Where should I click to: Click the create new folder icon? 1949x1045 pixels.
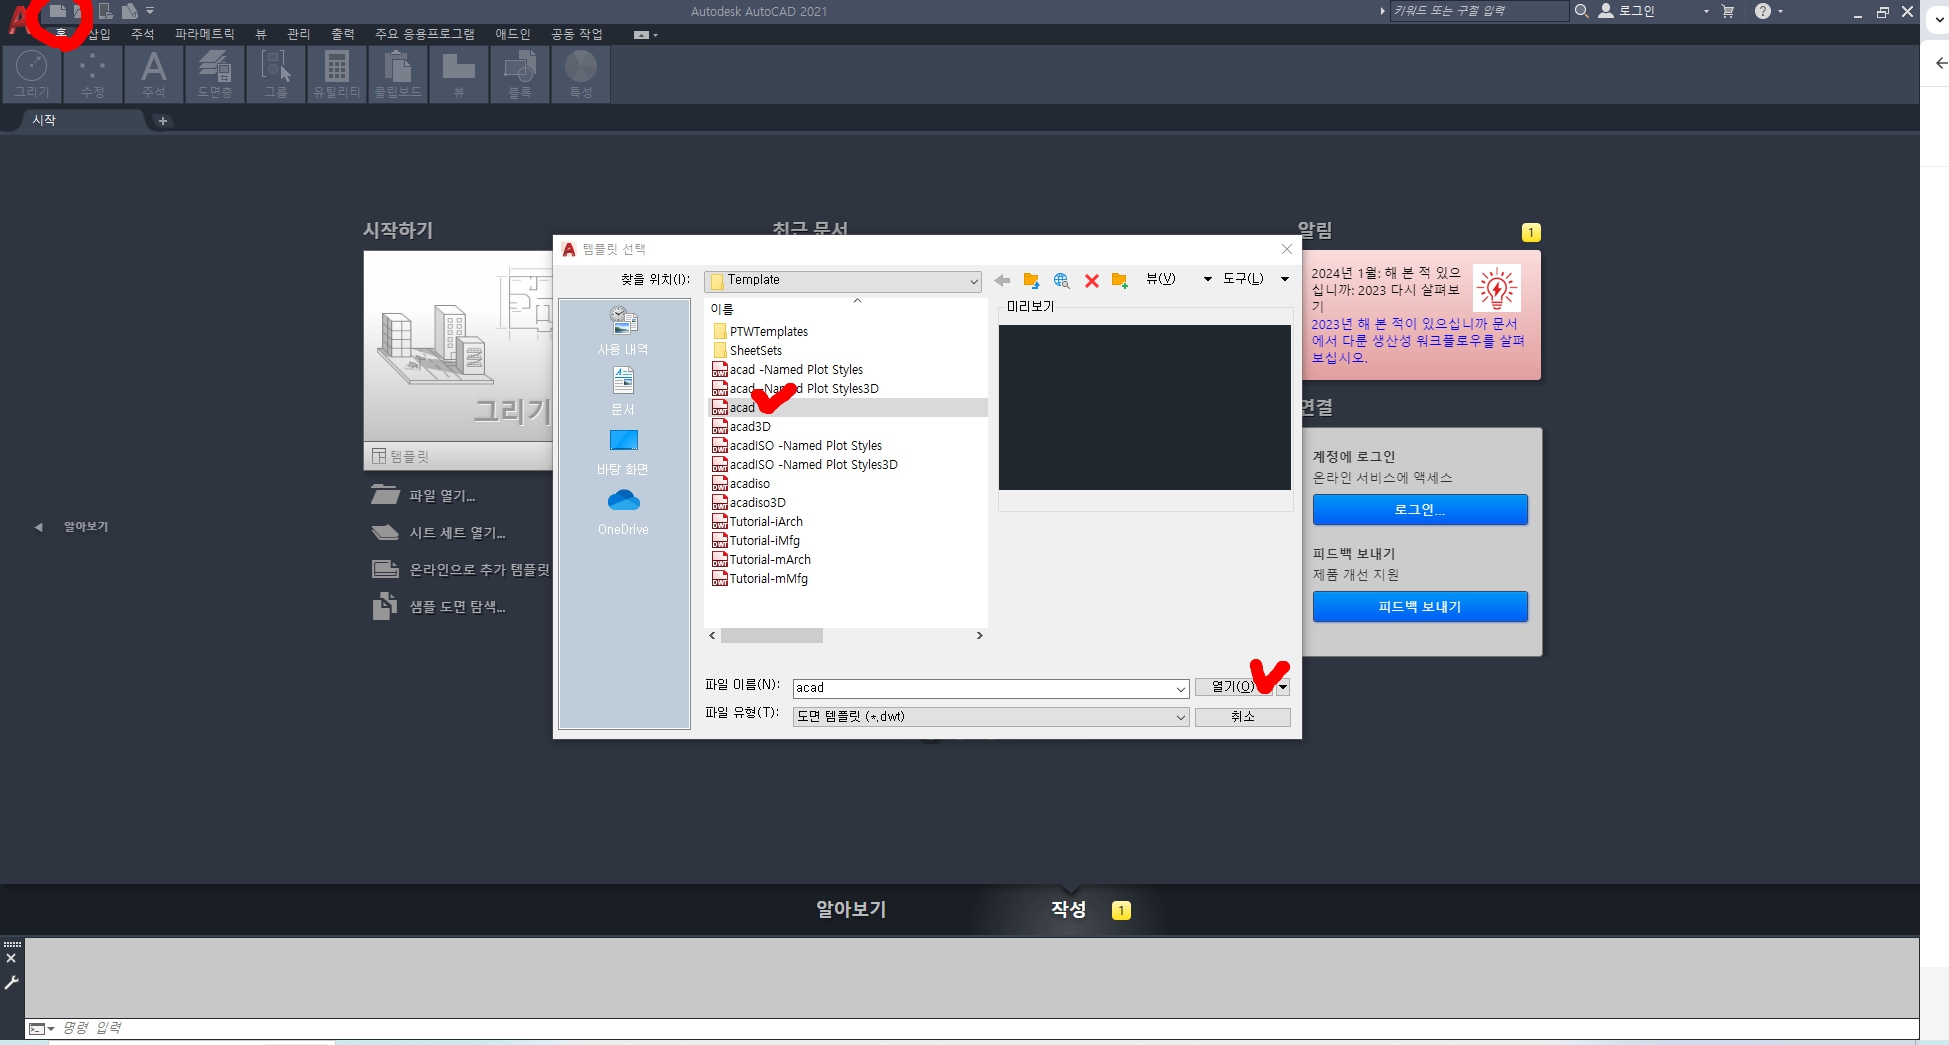[1120, 281]
